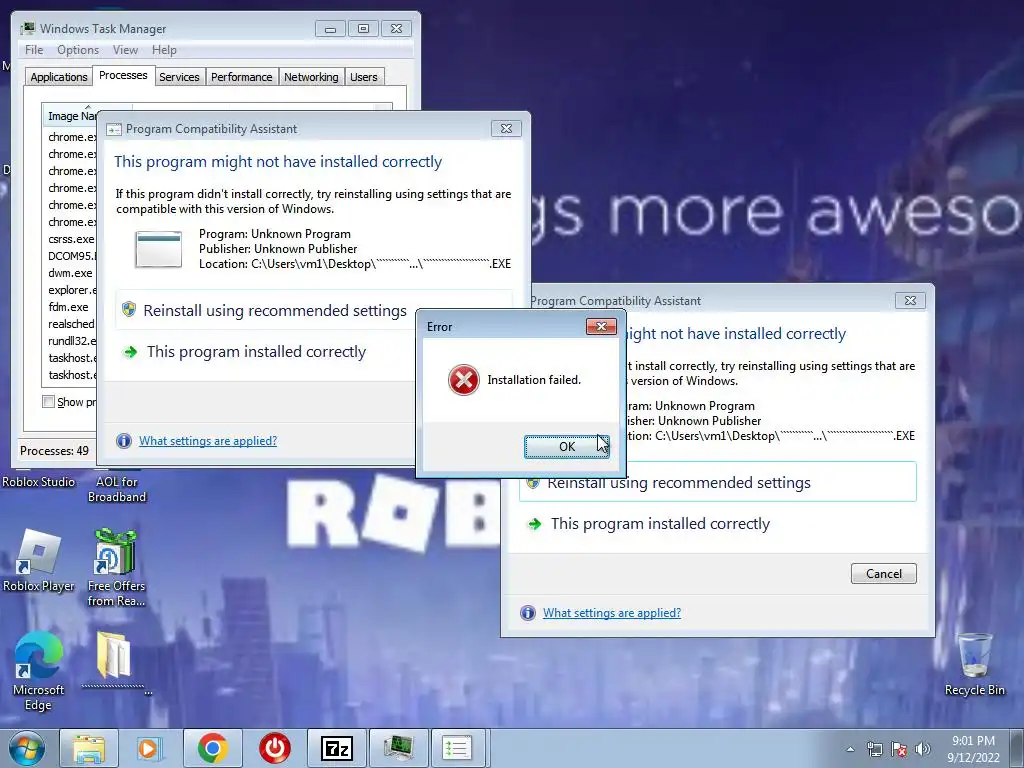This screenshot has width=1024, height=768.
Task: Select rundll32.exe process row
Action: click(71, 341)
